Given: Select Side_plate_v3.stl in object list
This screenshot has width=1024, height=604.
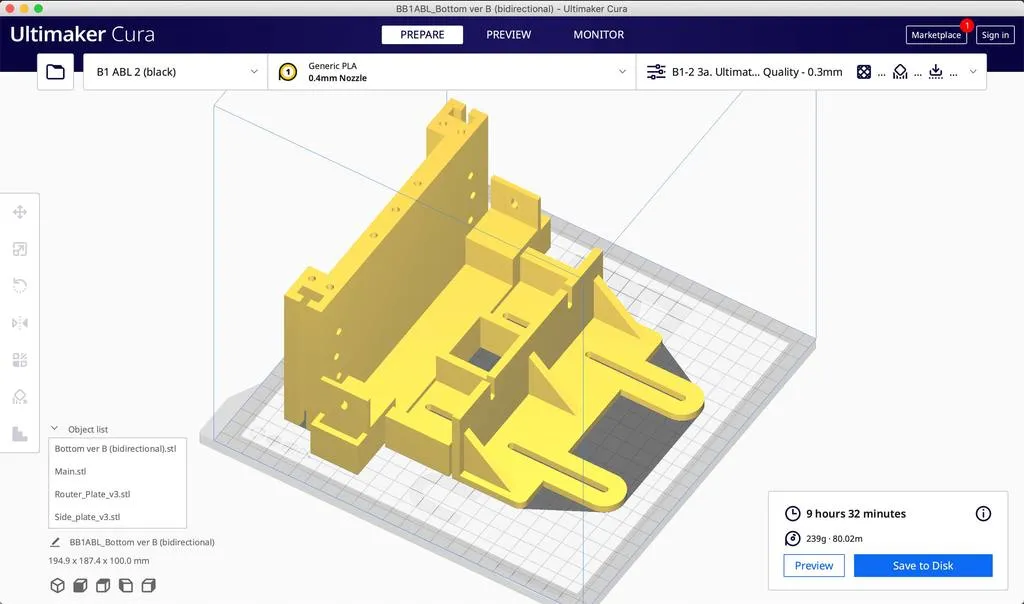Looking at the screenshot, I should pyautogui.click(x=88, y=517).
